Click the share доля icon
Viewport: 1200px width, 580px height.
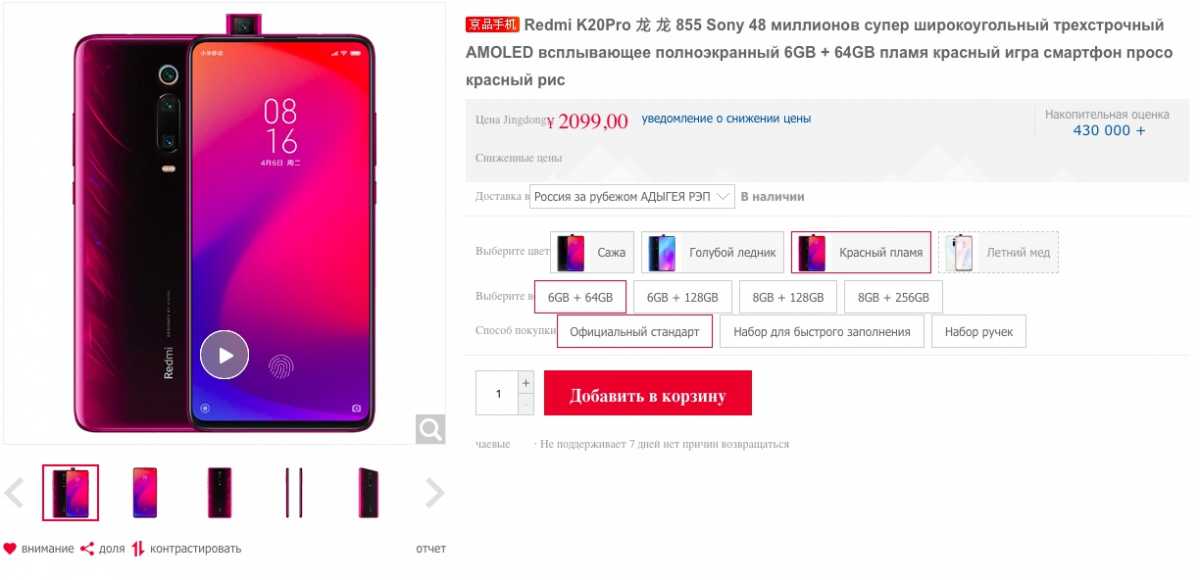(87, 548)
